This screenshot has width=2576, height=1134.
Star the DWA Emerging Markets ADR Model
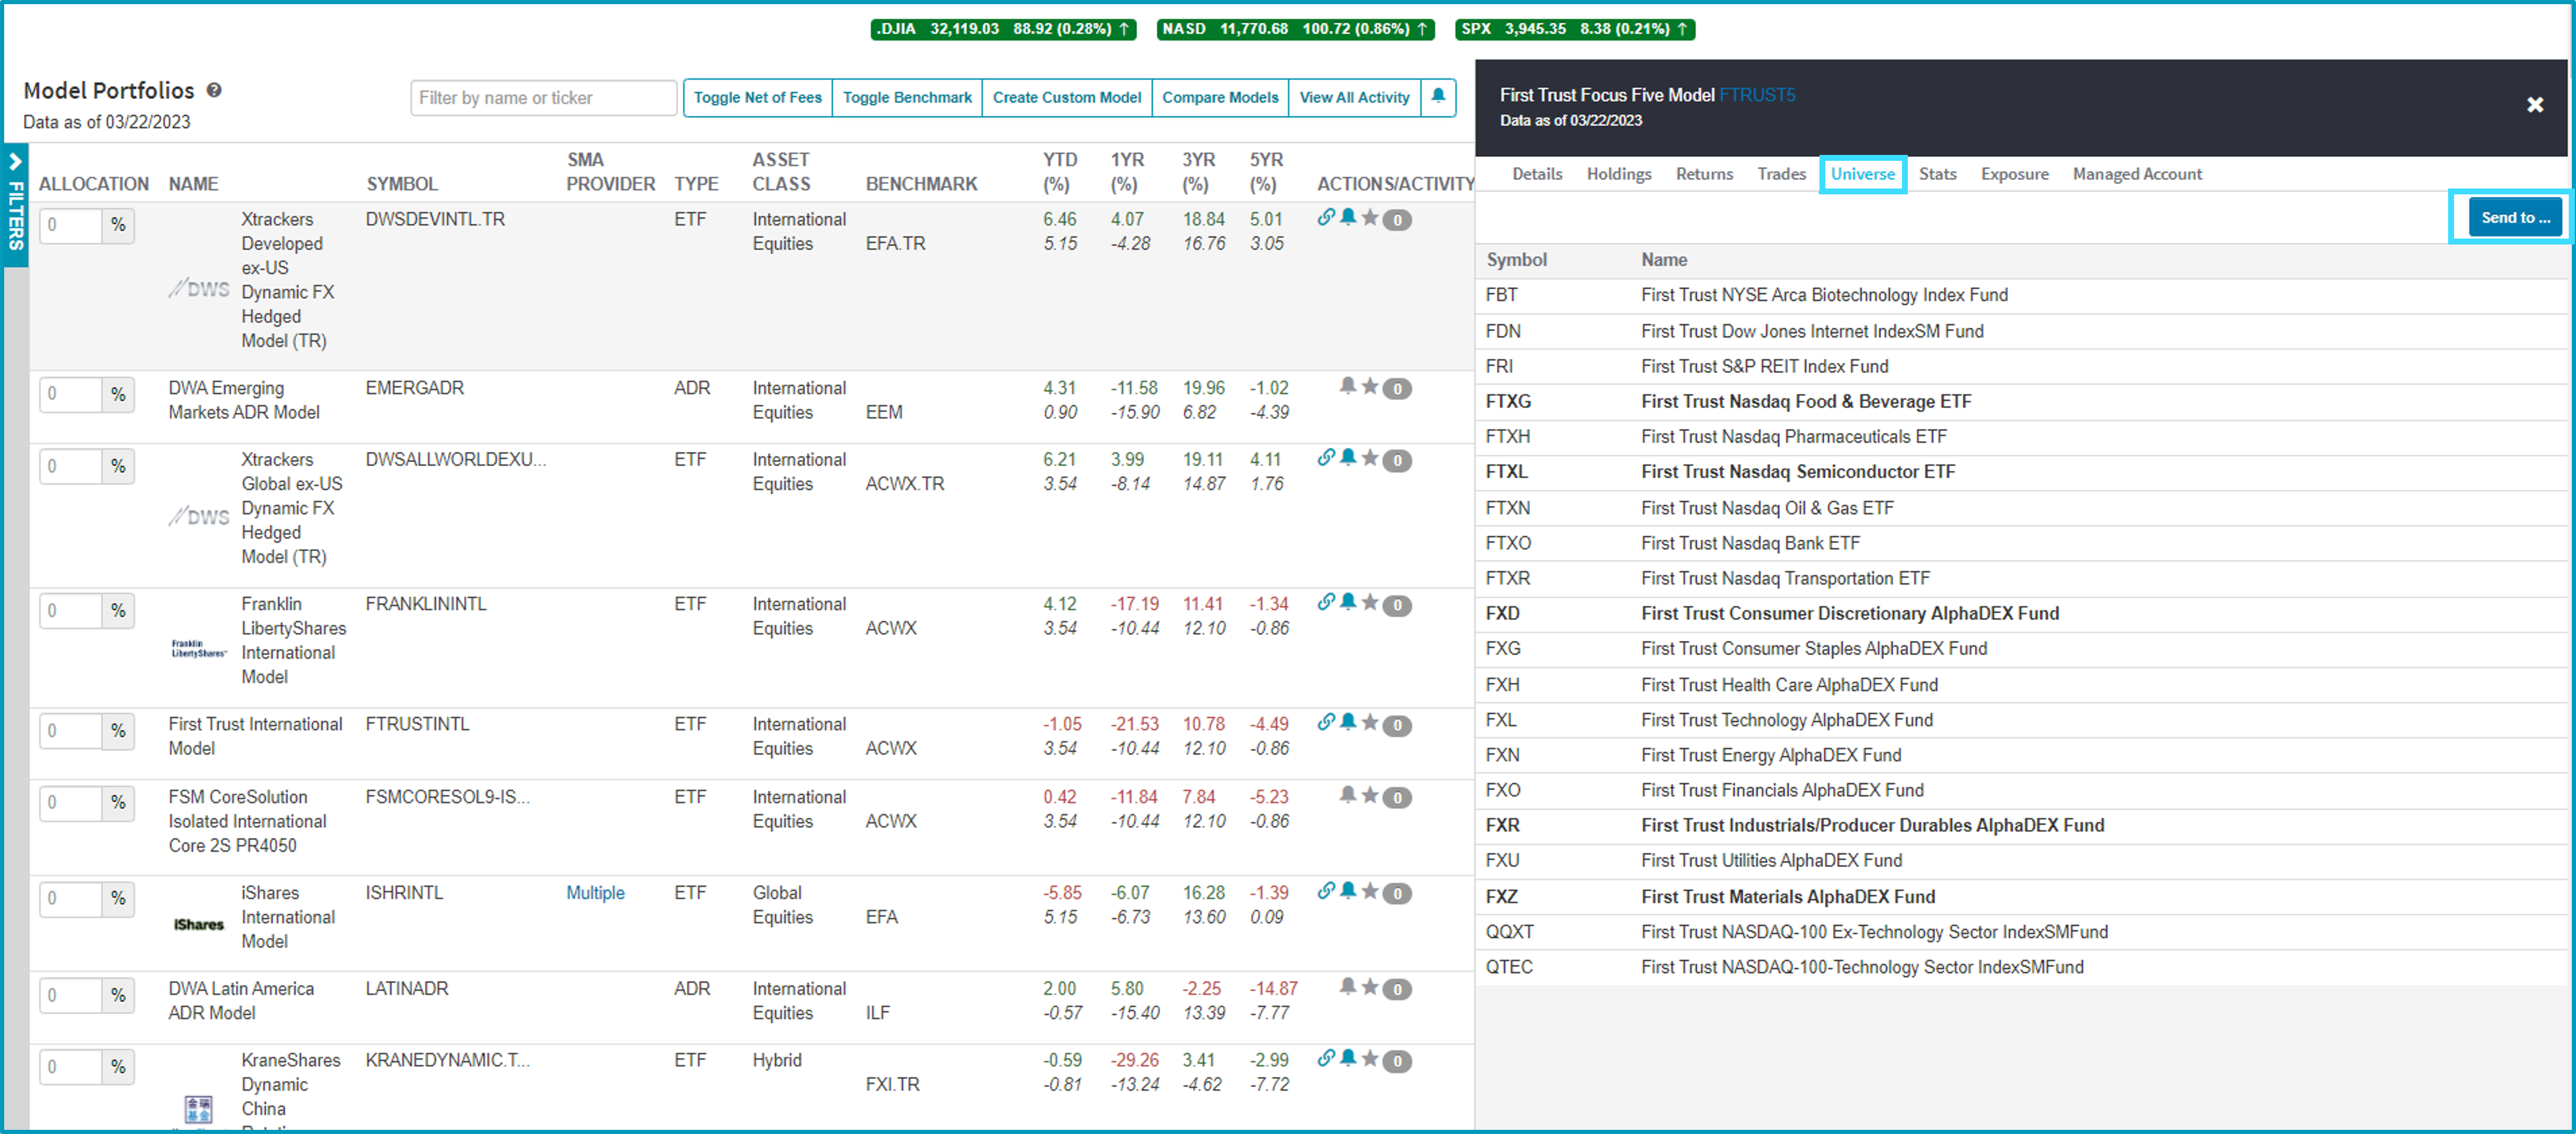coord(1370,386)
